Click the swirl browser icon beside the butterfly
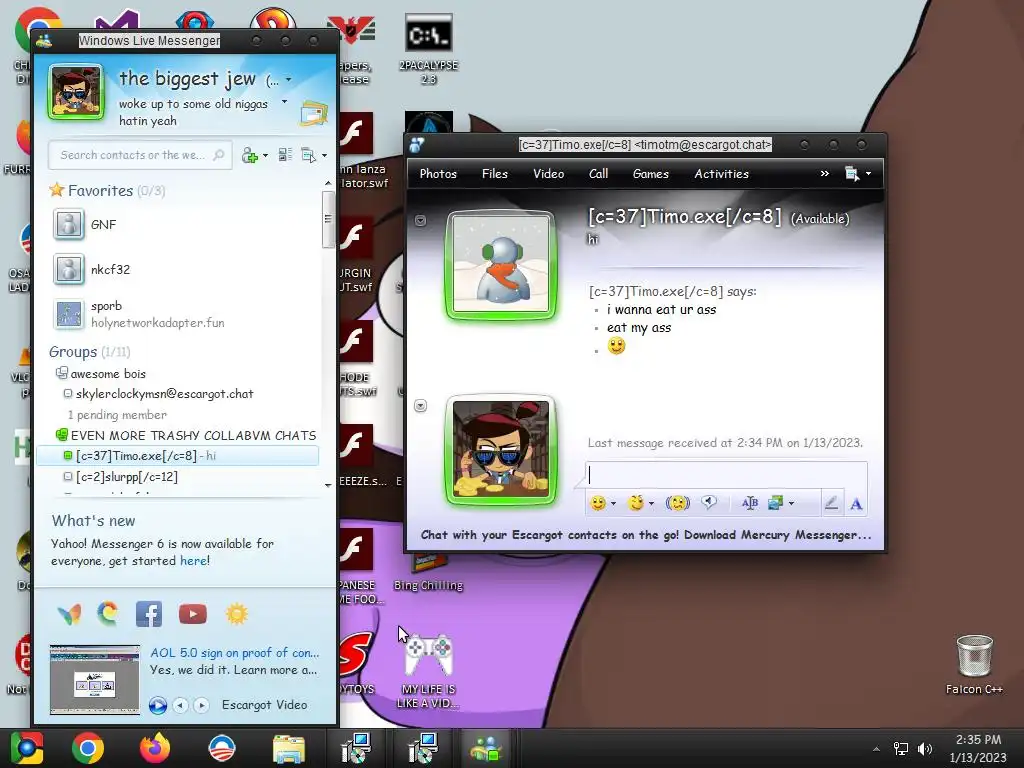 pos(108,613)
